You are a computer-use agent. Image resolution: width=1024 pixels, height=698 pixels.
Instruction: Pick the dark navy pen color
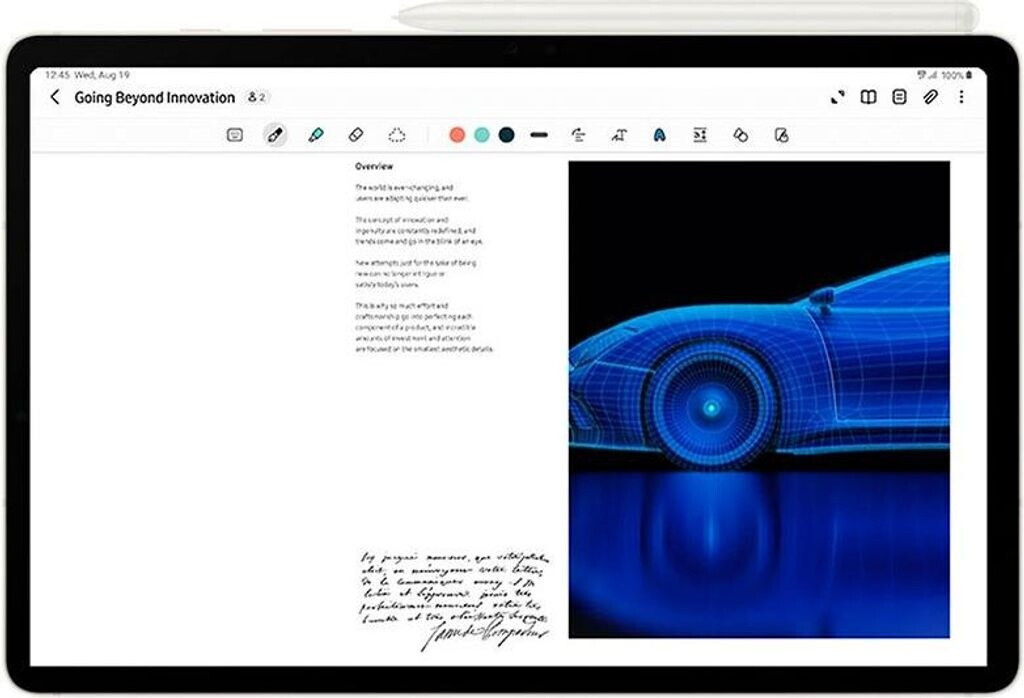click(507, 135)
